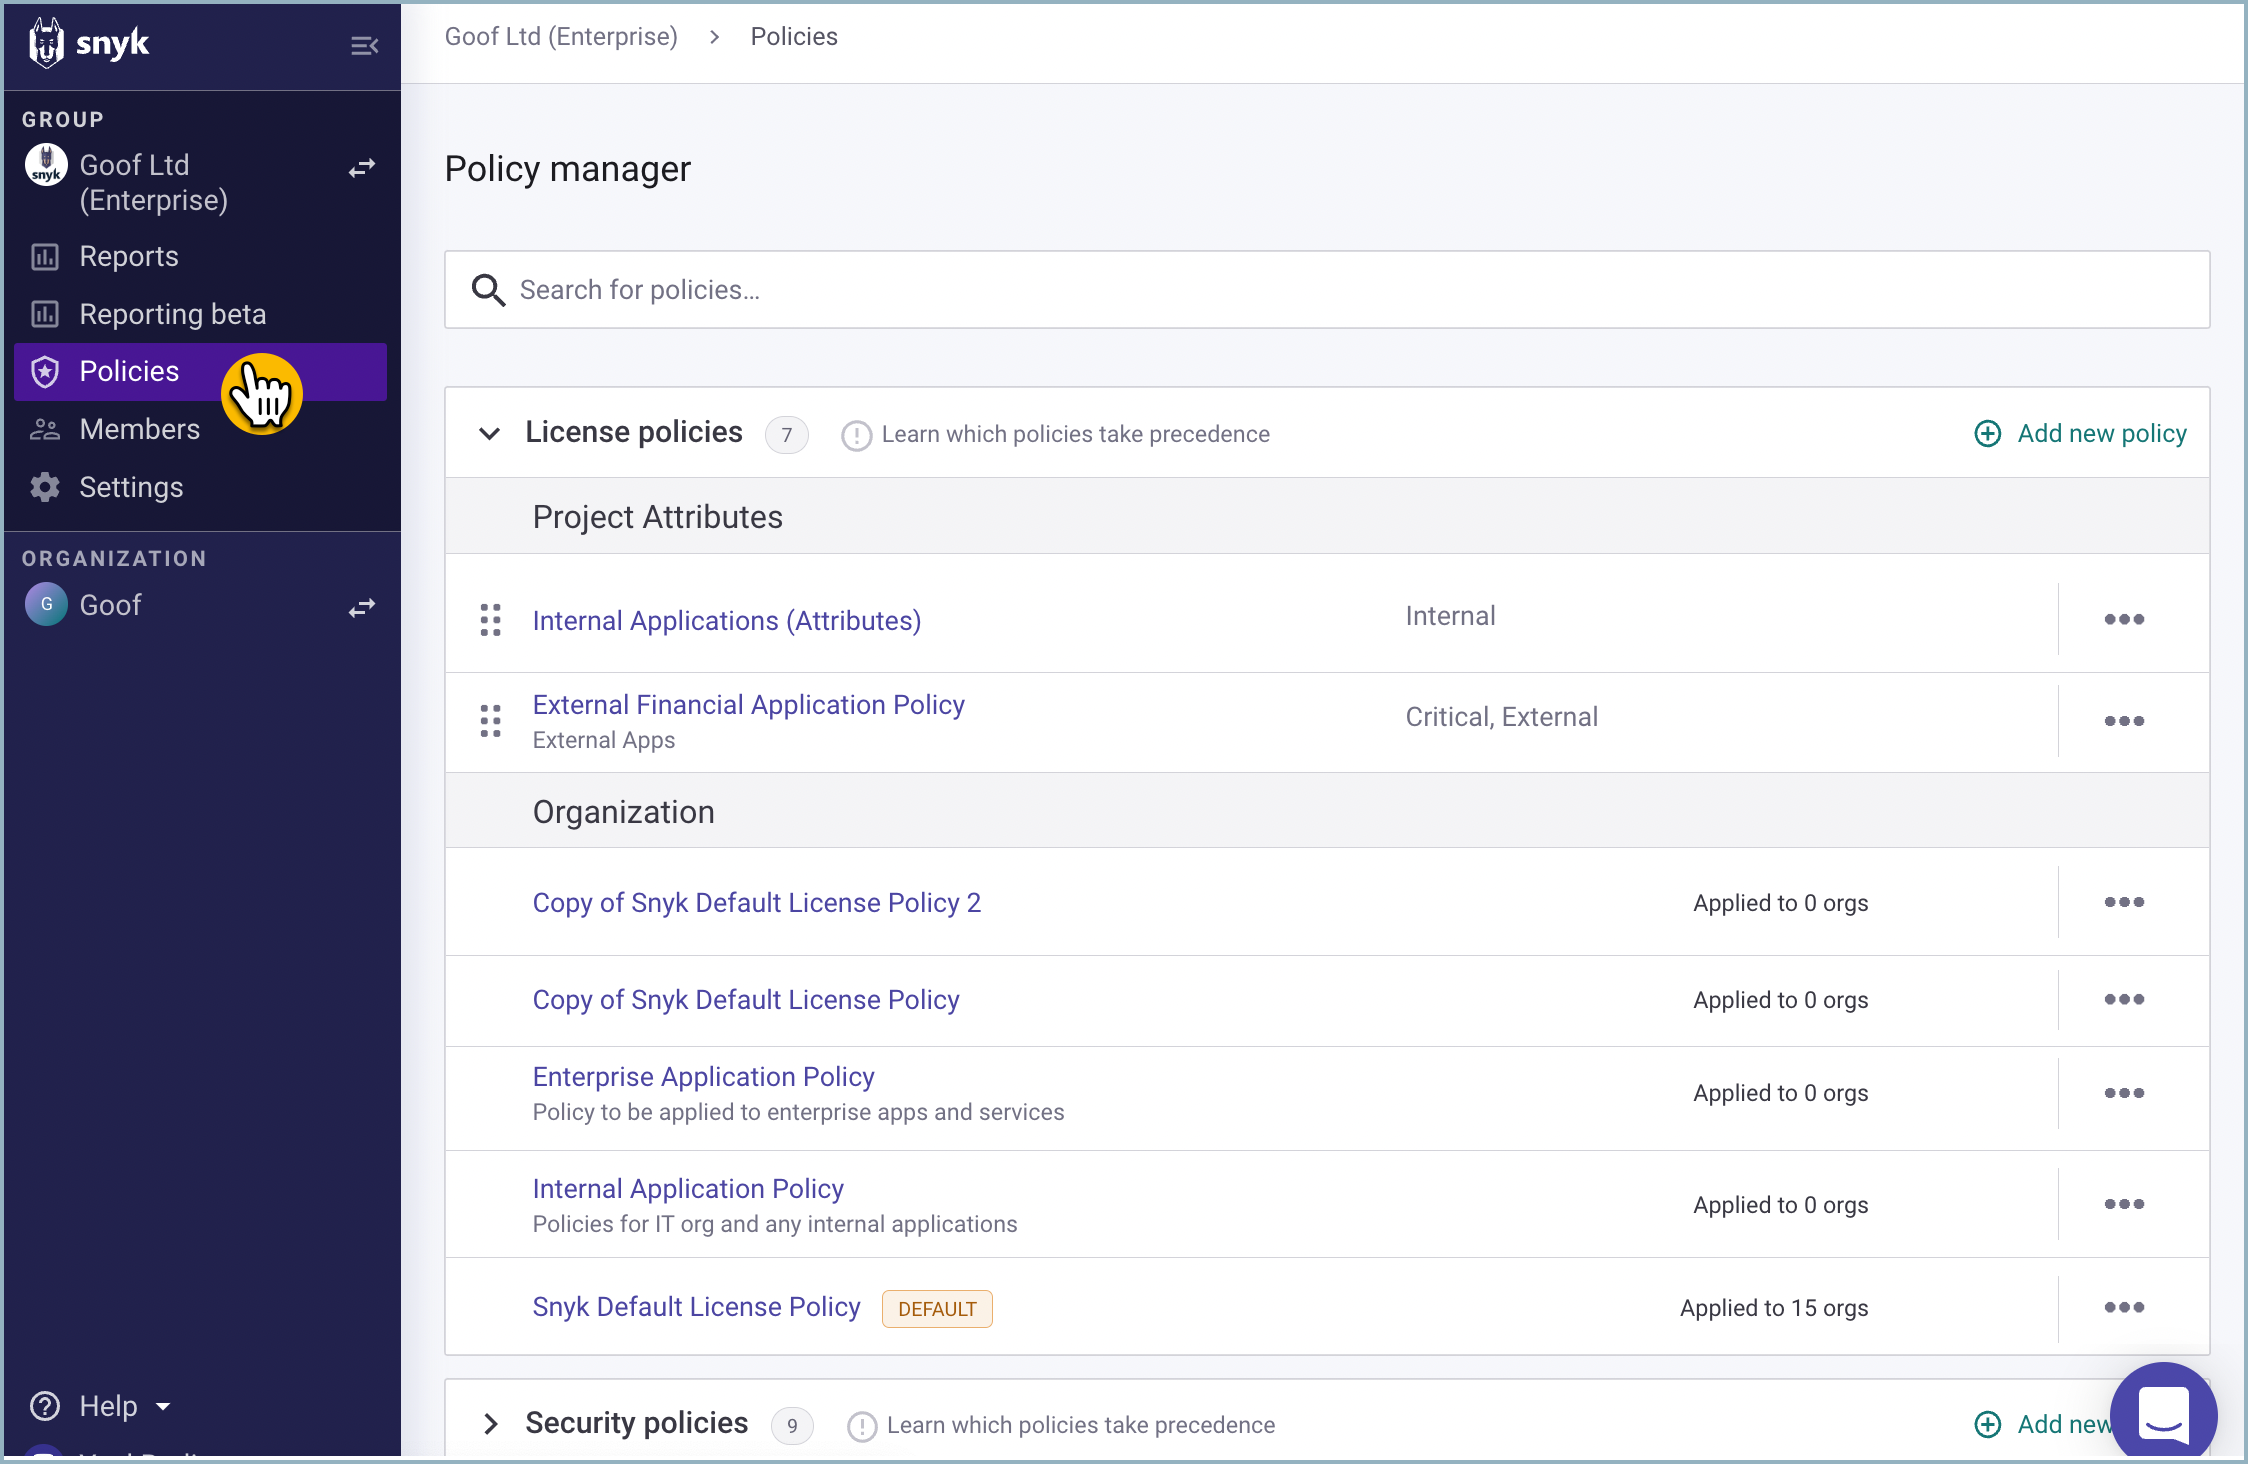The width and height of the screenshot is (2248, 1464).
Task: Open External Financial Application Policy
Action: click(748, 705)
